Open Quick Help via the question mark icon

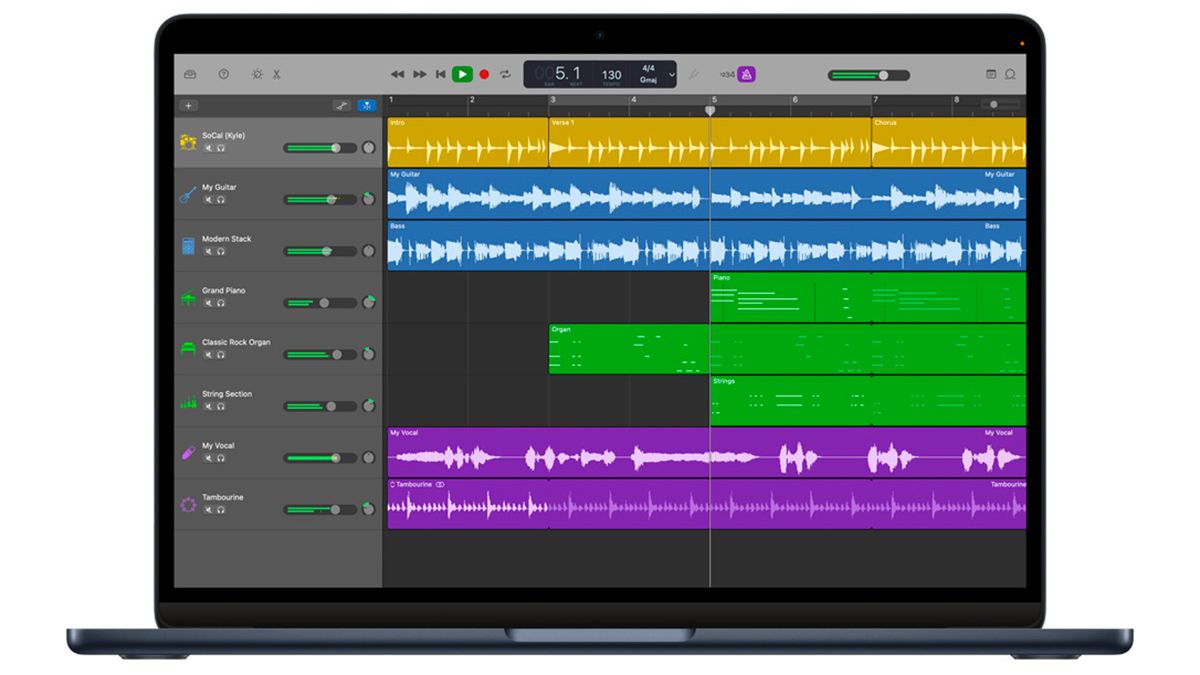click(224, 74)
